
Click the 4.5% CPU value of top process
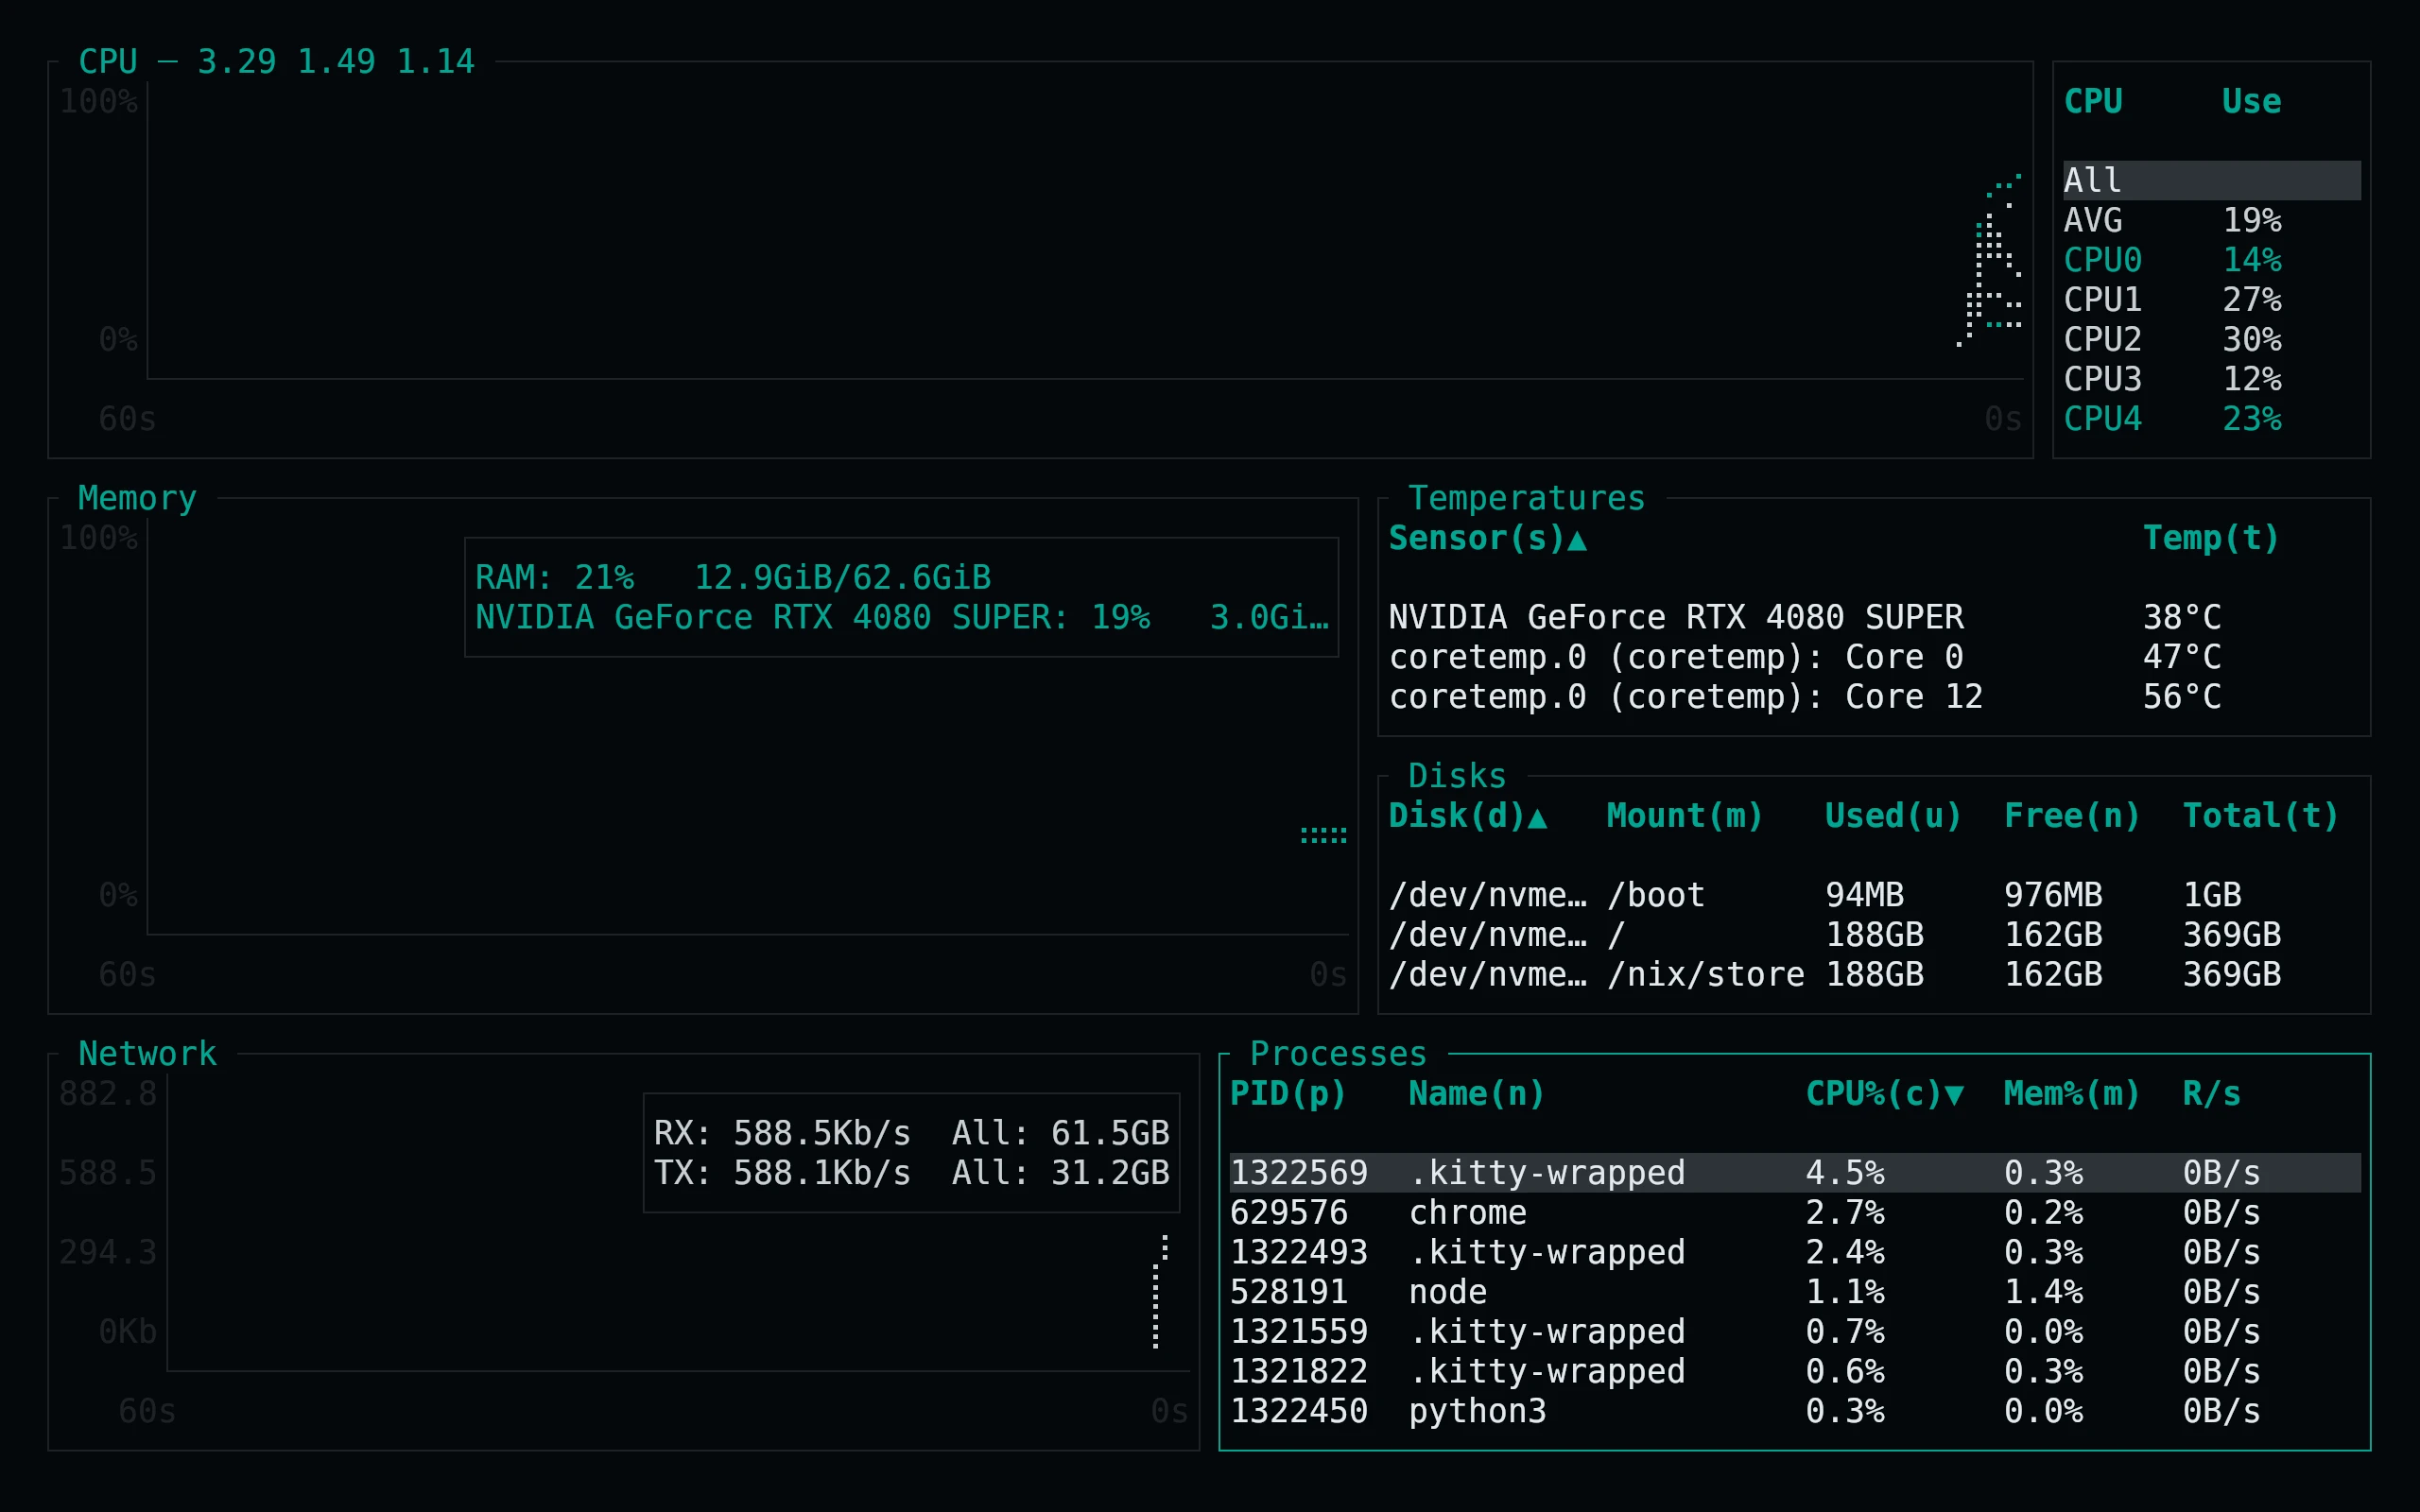1845,1172
